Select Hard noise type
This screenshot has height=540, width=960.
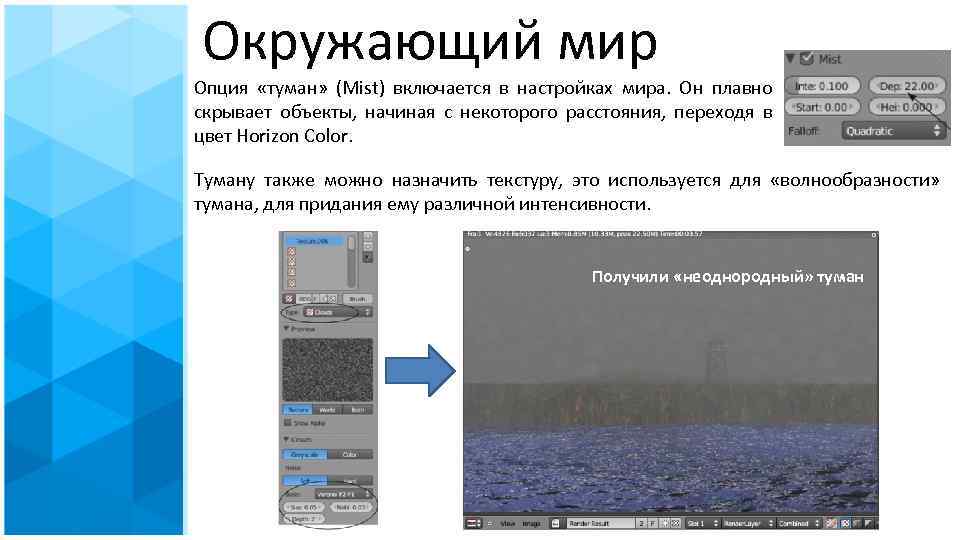[x=350, y=481]
